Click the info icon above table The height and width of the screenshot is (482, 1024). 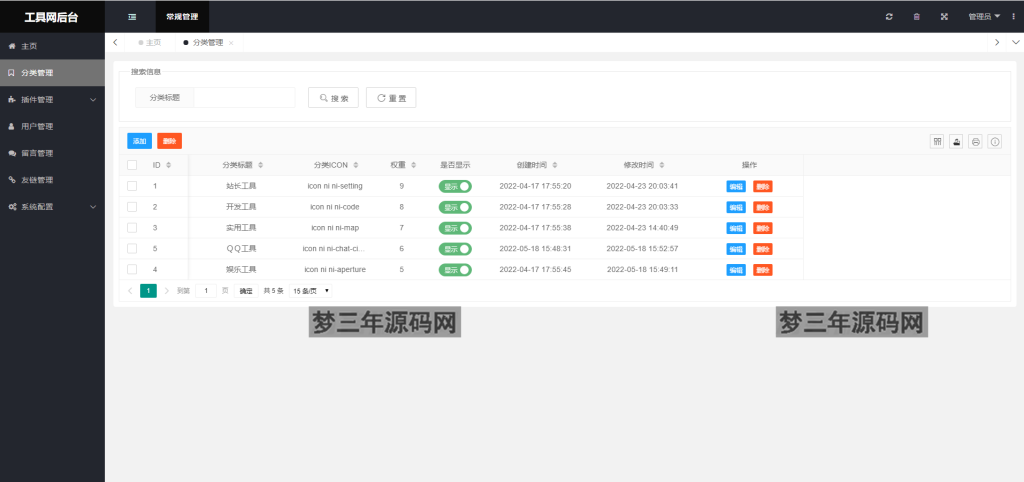[x=995, y=141]
